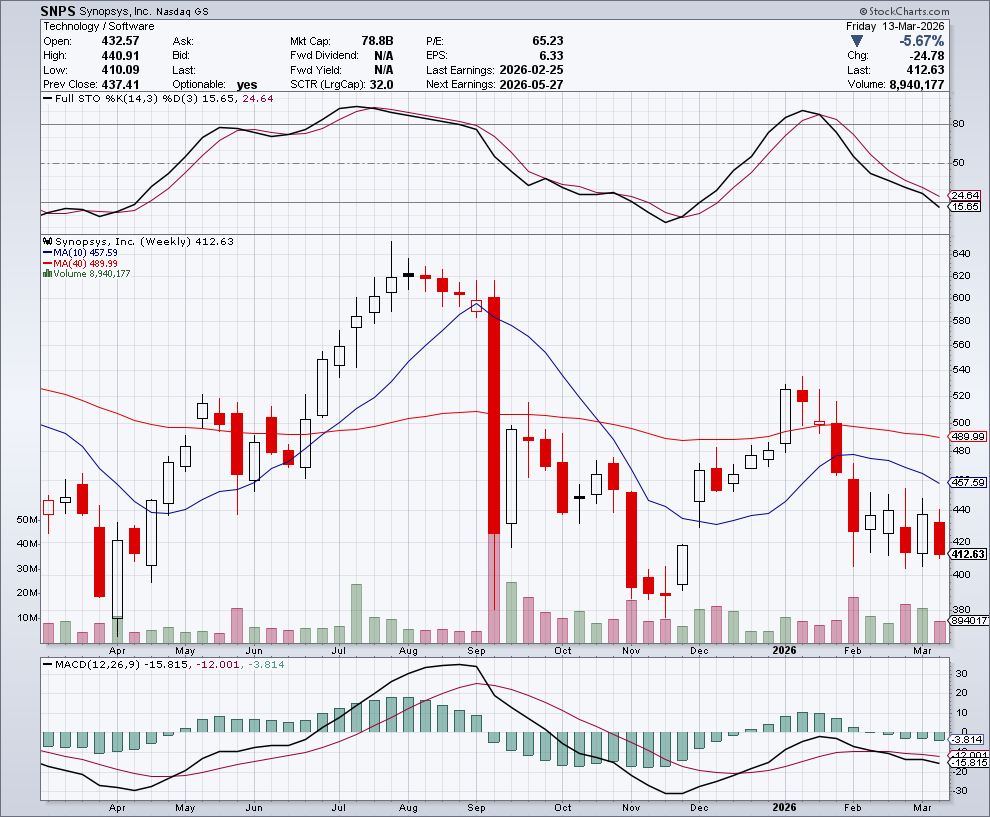990x817 pixels.
Task: Click the -15.815 MACD line value tag
Action: click(x=968, y=763)
